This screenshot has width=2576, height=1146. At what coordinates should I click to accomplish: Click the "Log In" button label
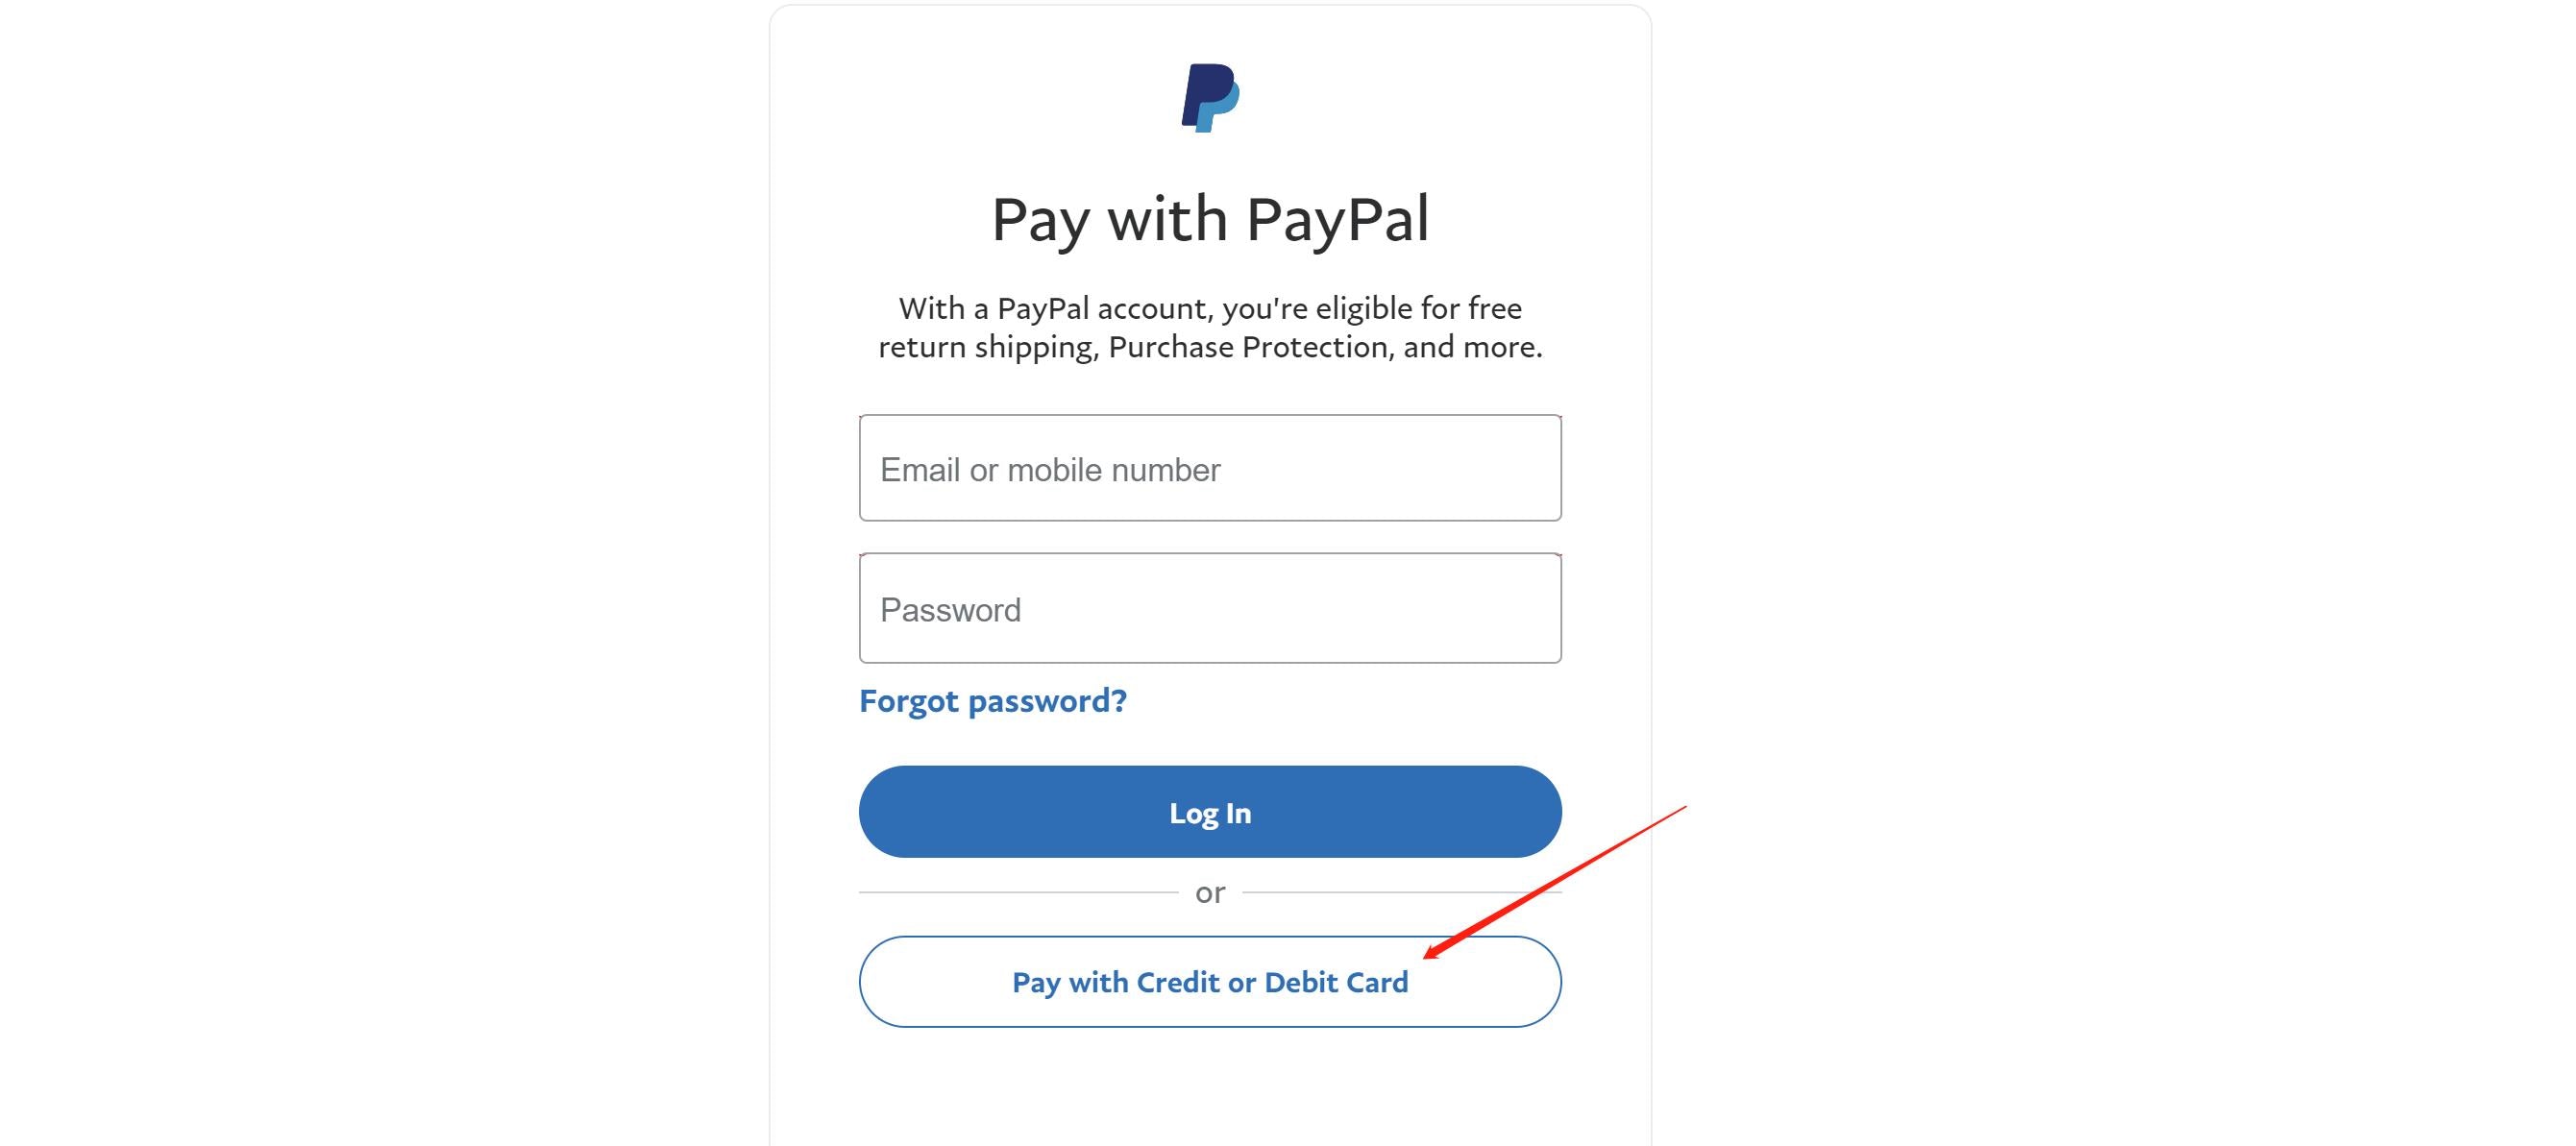tap(1209, 813)
